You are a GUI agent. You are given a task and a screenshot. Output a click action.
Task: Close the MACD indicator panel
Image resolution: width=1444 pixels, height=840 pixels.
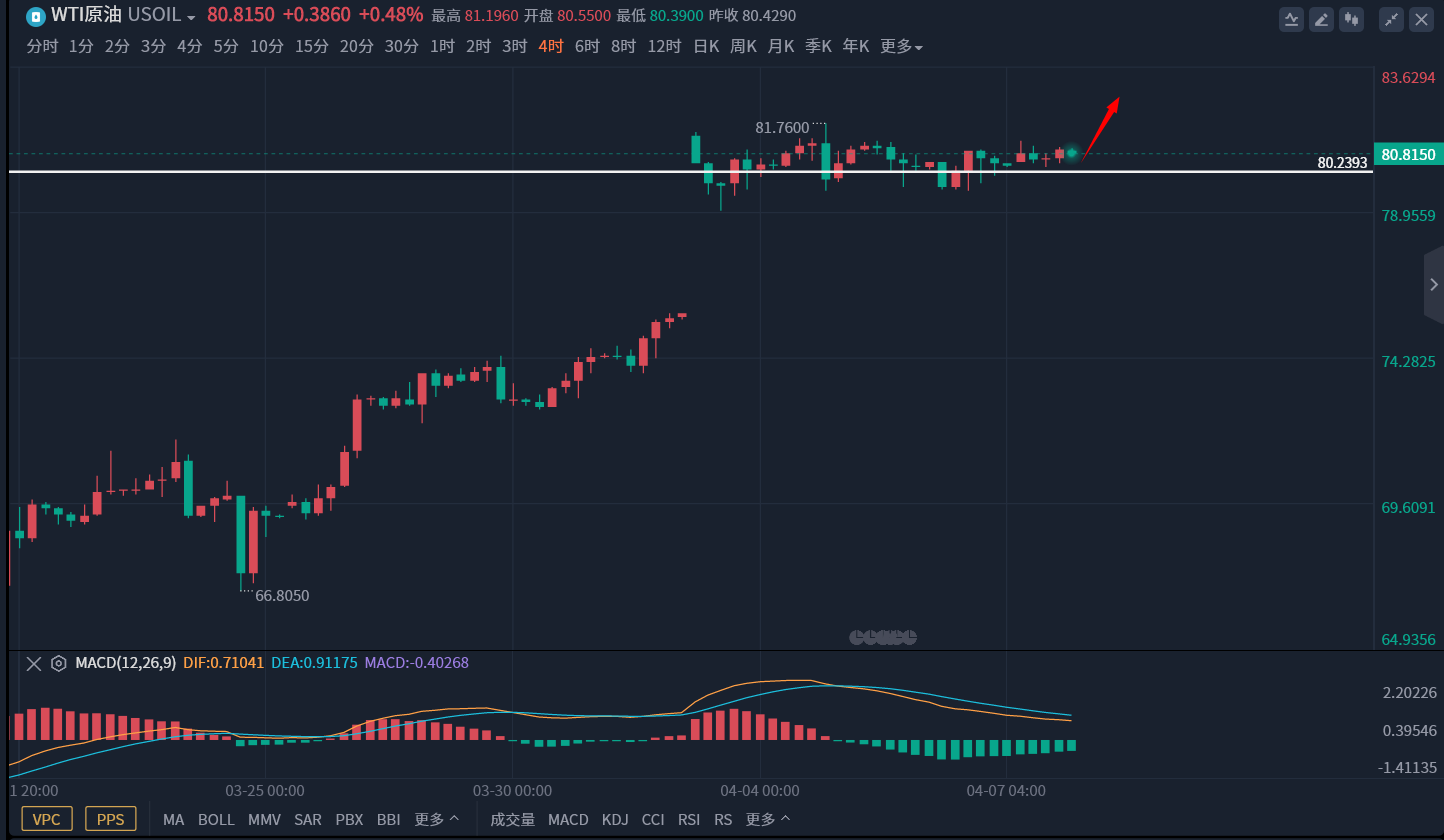click(34, 663)
